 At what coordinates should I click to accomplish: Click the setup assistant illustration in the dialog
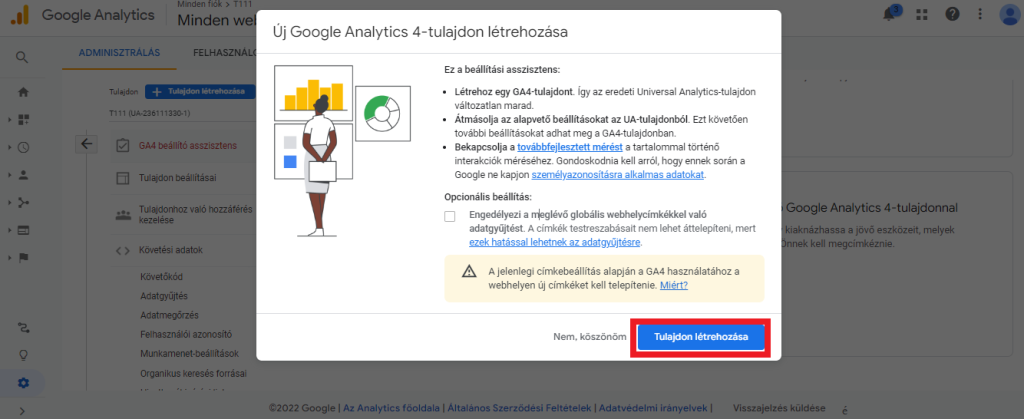pos(342,150)
